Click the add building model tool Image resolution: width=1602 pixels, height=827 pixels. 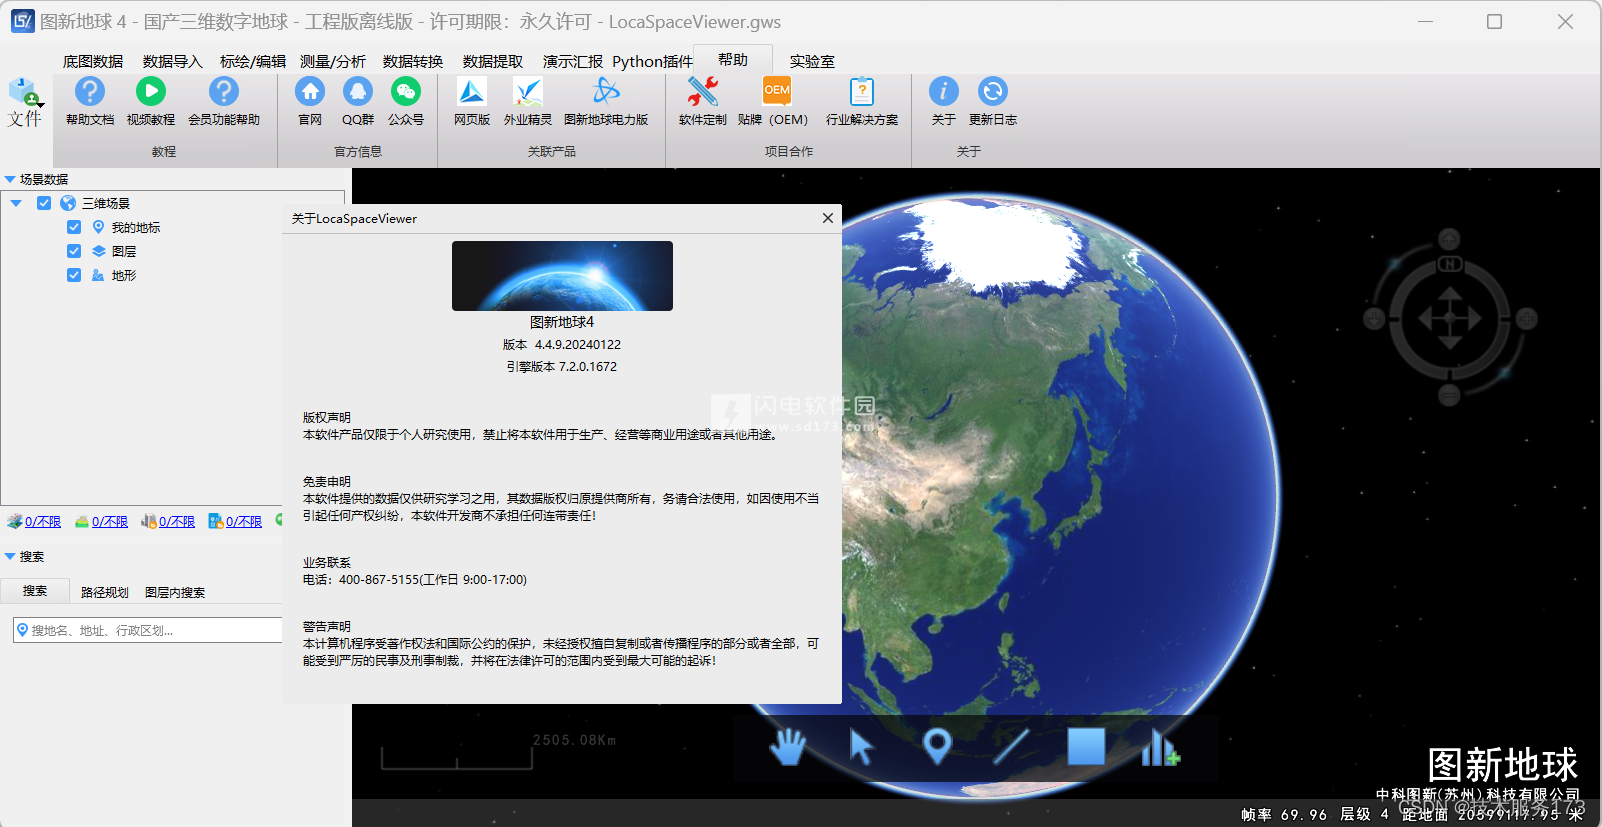point(1160,746)
